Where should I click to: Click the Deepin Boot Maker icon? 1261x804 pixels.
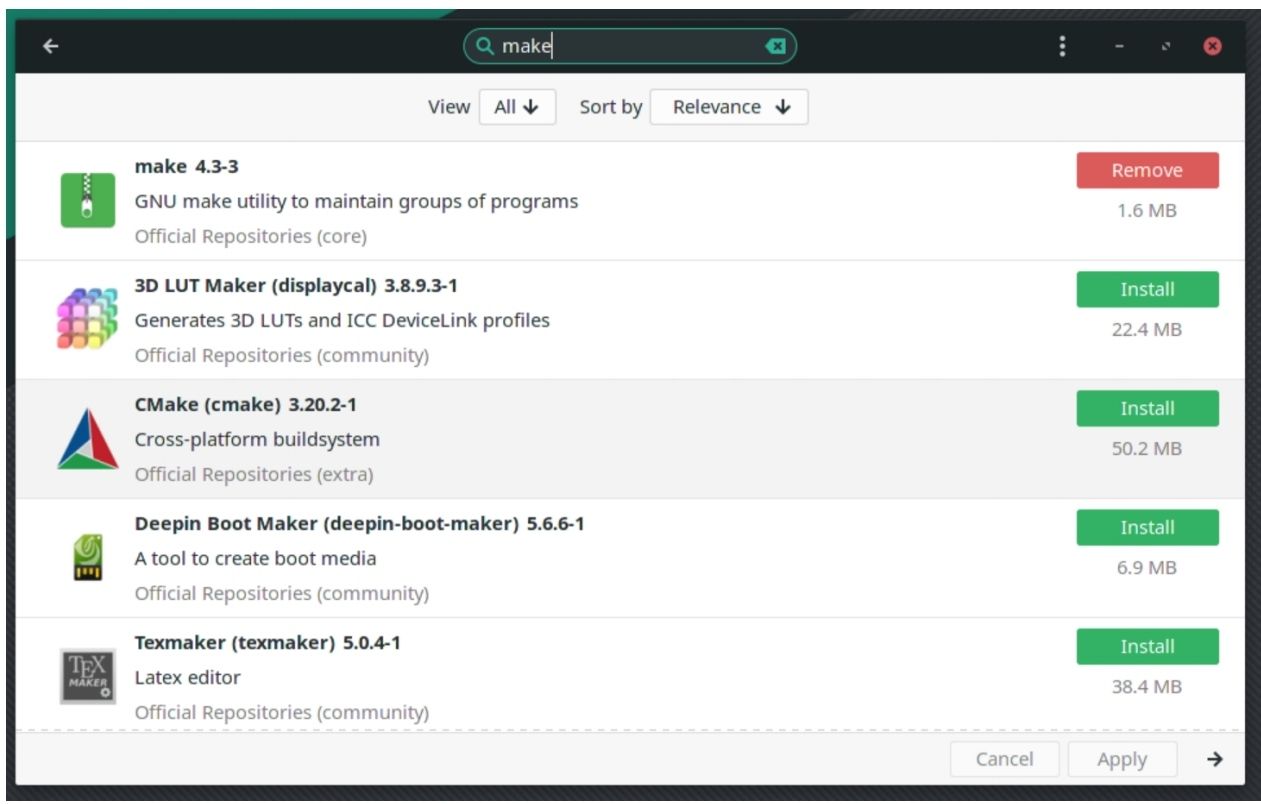(88, 557)
